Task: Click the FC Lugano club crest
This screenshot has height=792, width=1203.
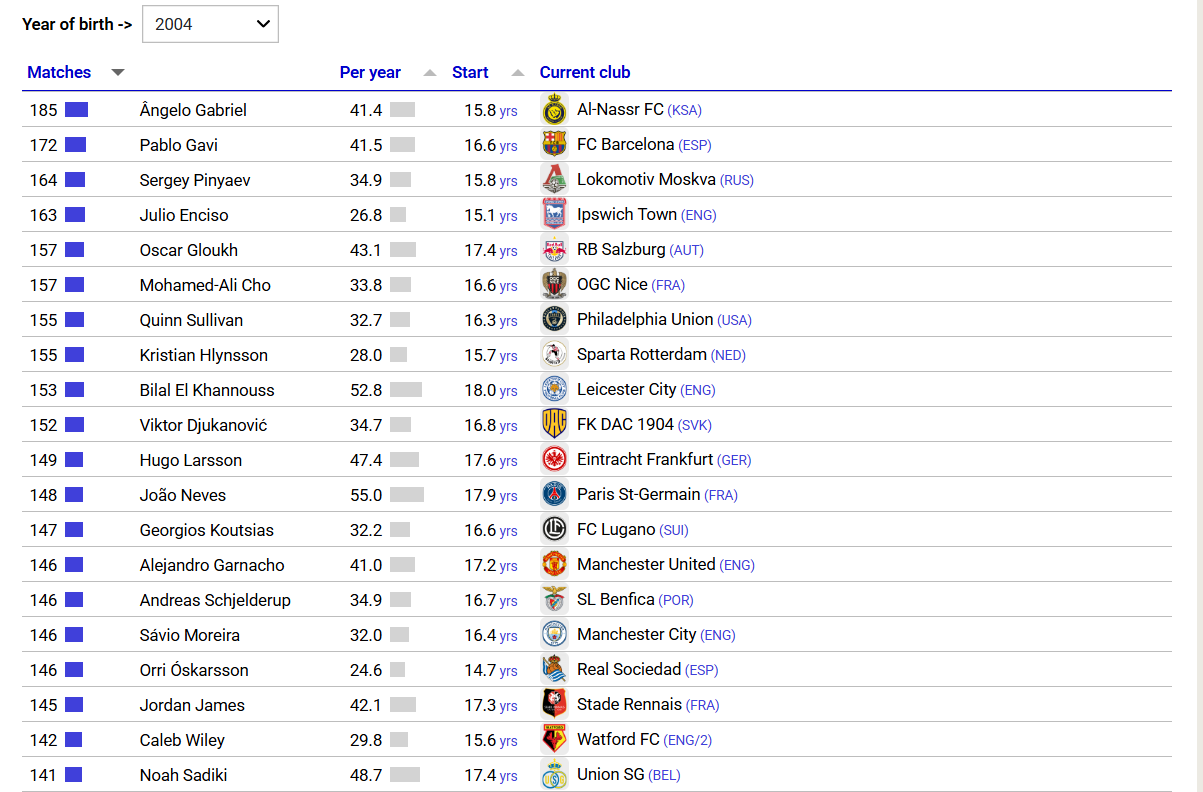Action: pos(554,530)
